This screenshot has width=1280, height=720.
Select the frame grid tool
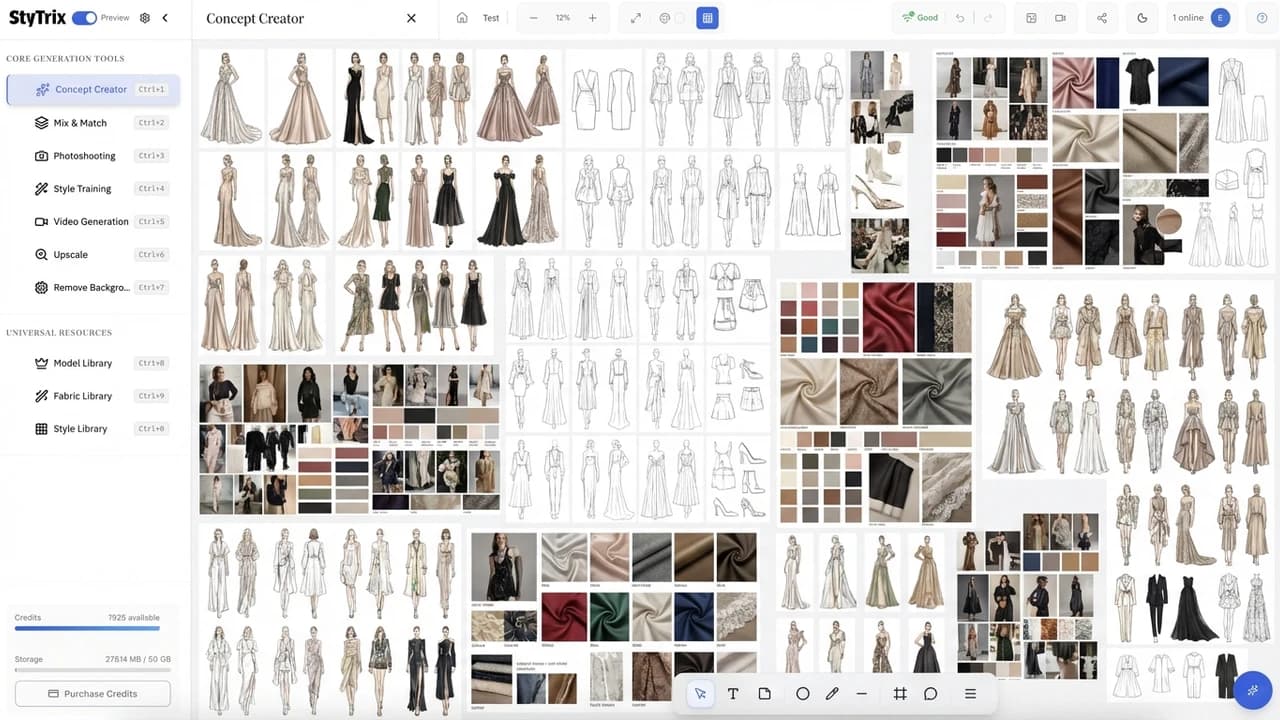(x=899, y=694)
